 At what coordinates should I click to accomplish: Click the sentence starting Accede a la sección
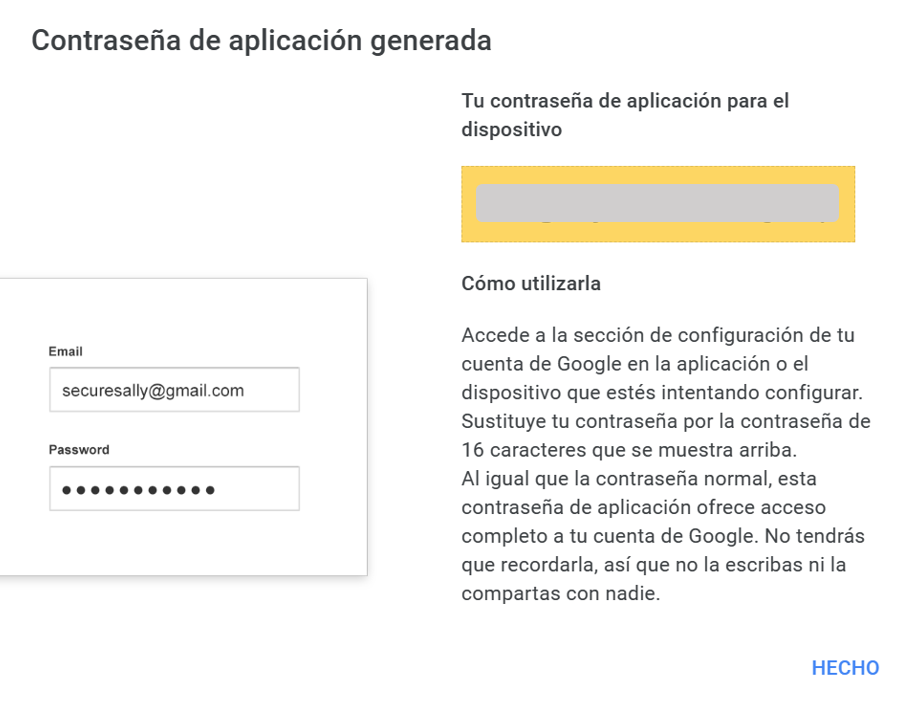(x=662, y=364)
